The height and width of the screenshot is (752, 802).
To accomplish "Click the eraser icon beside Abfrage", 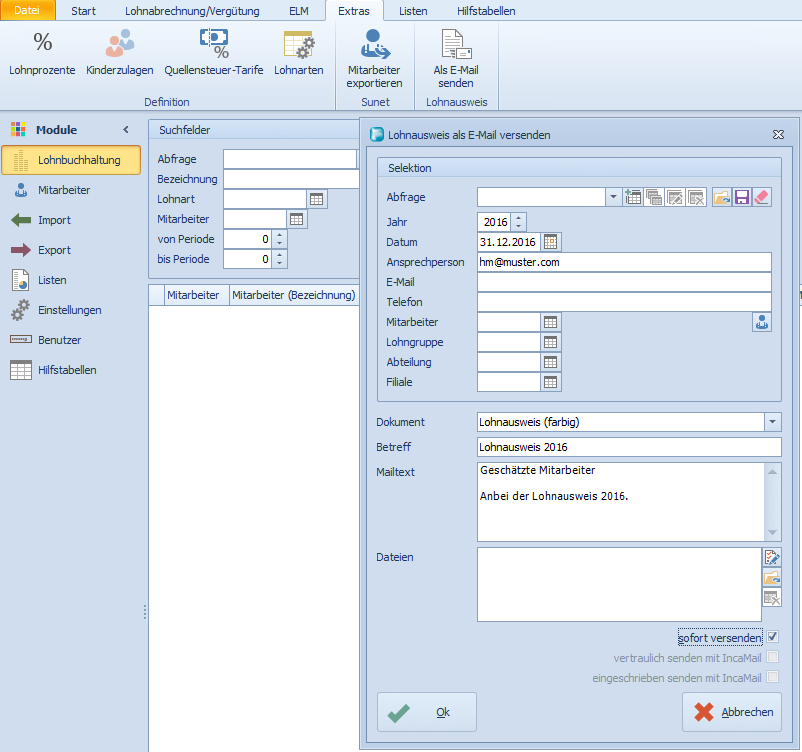I will tap(762, 197).
